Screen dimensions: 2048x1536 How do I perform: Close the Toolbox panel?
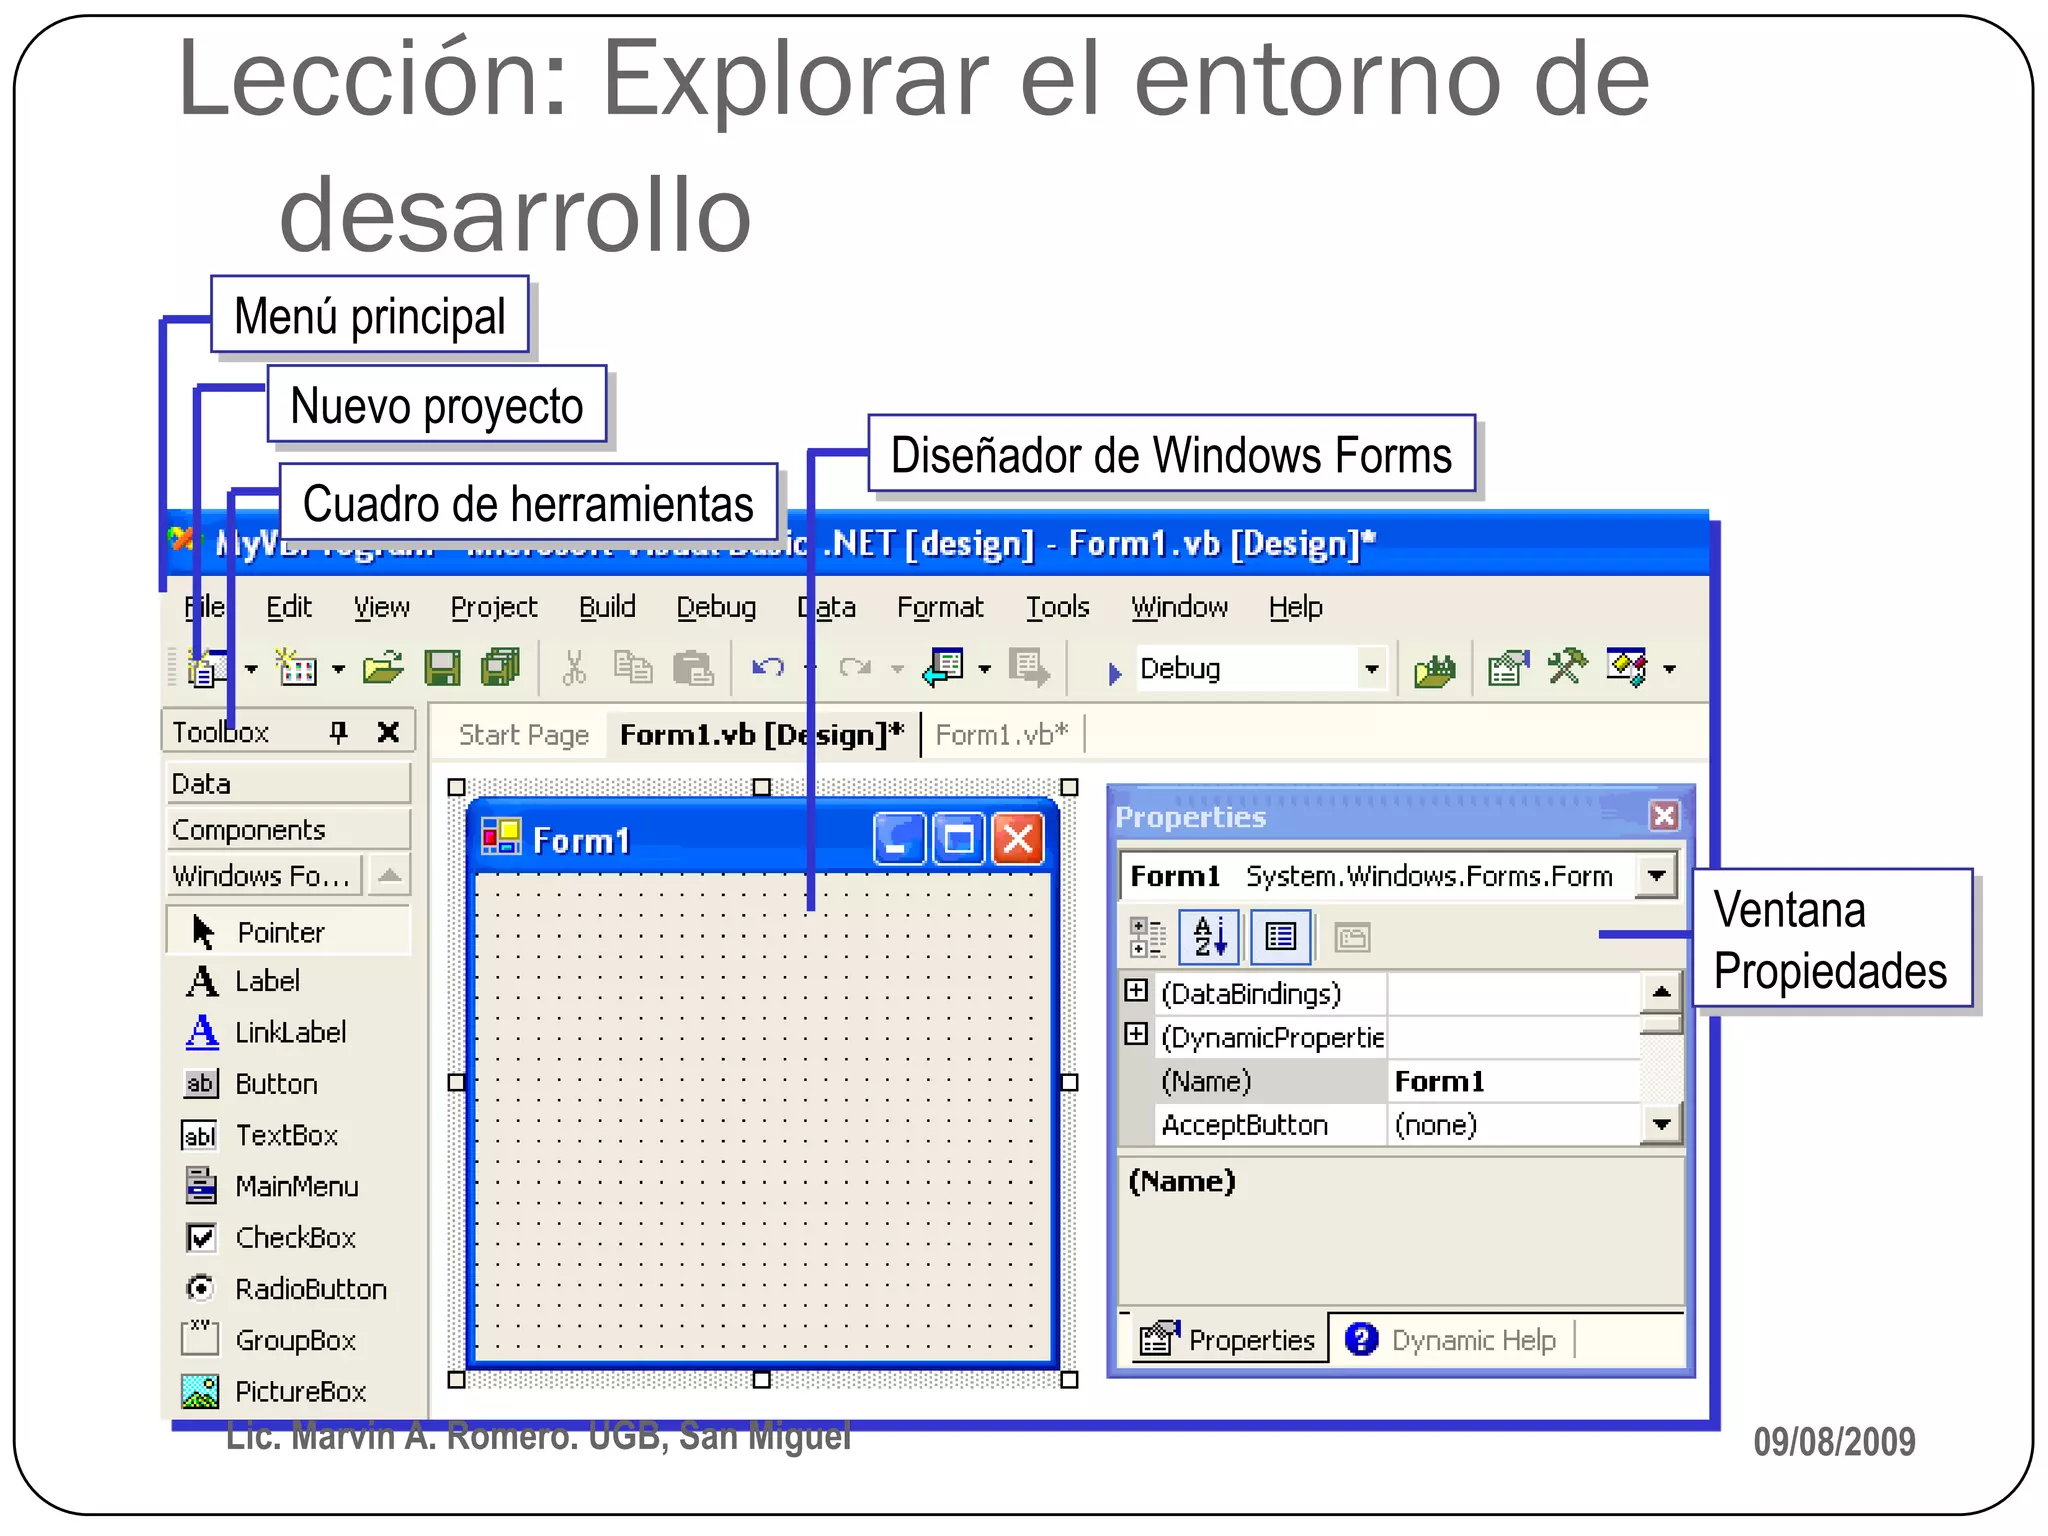[388, 733]
